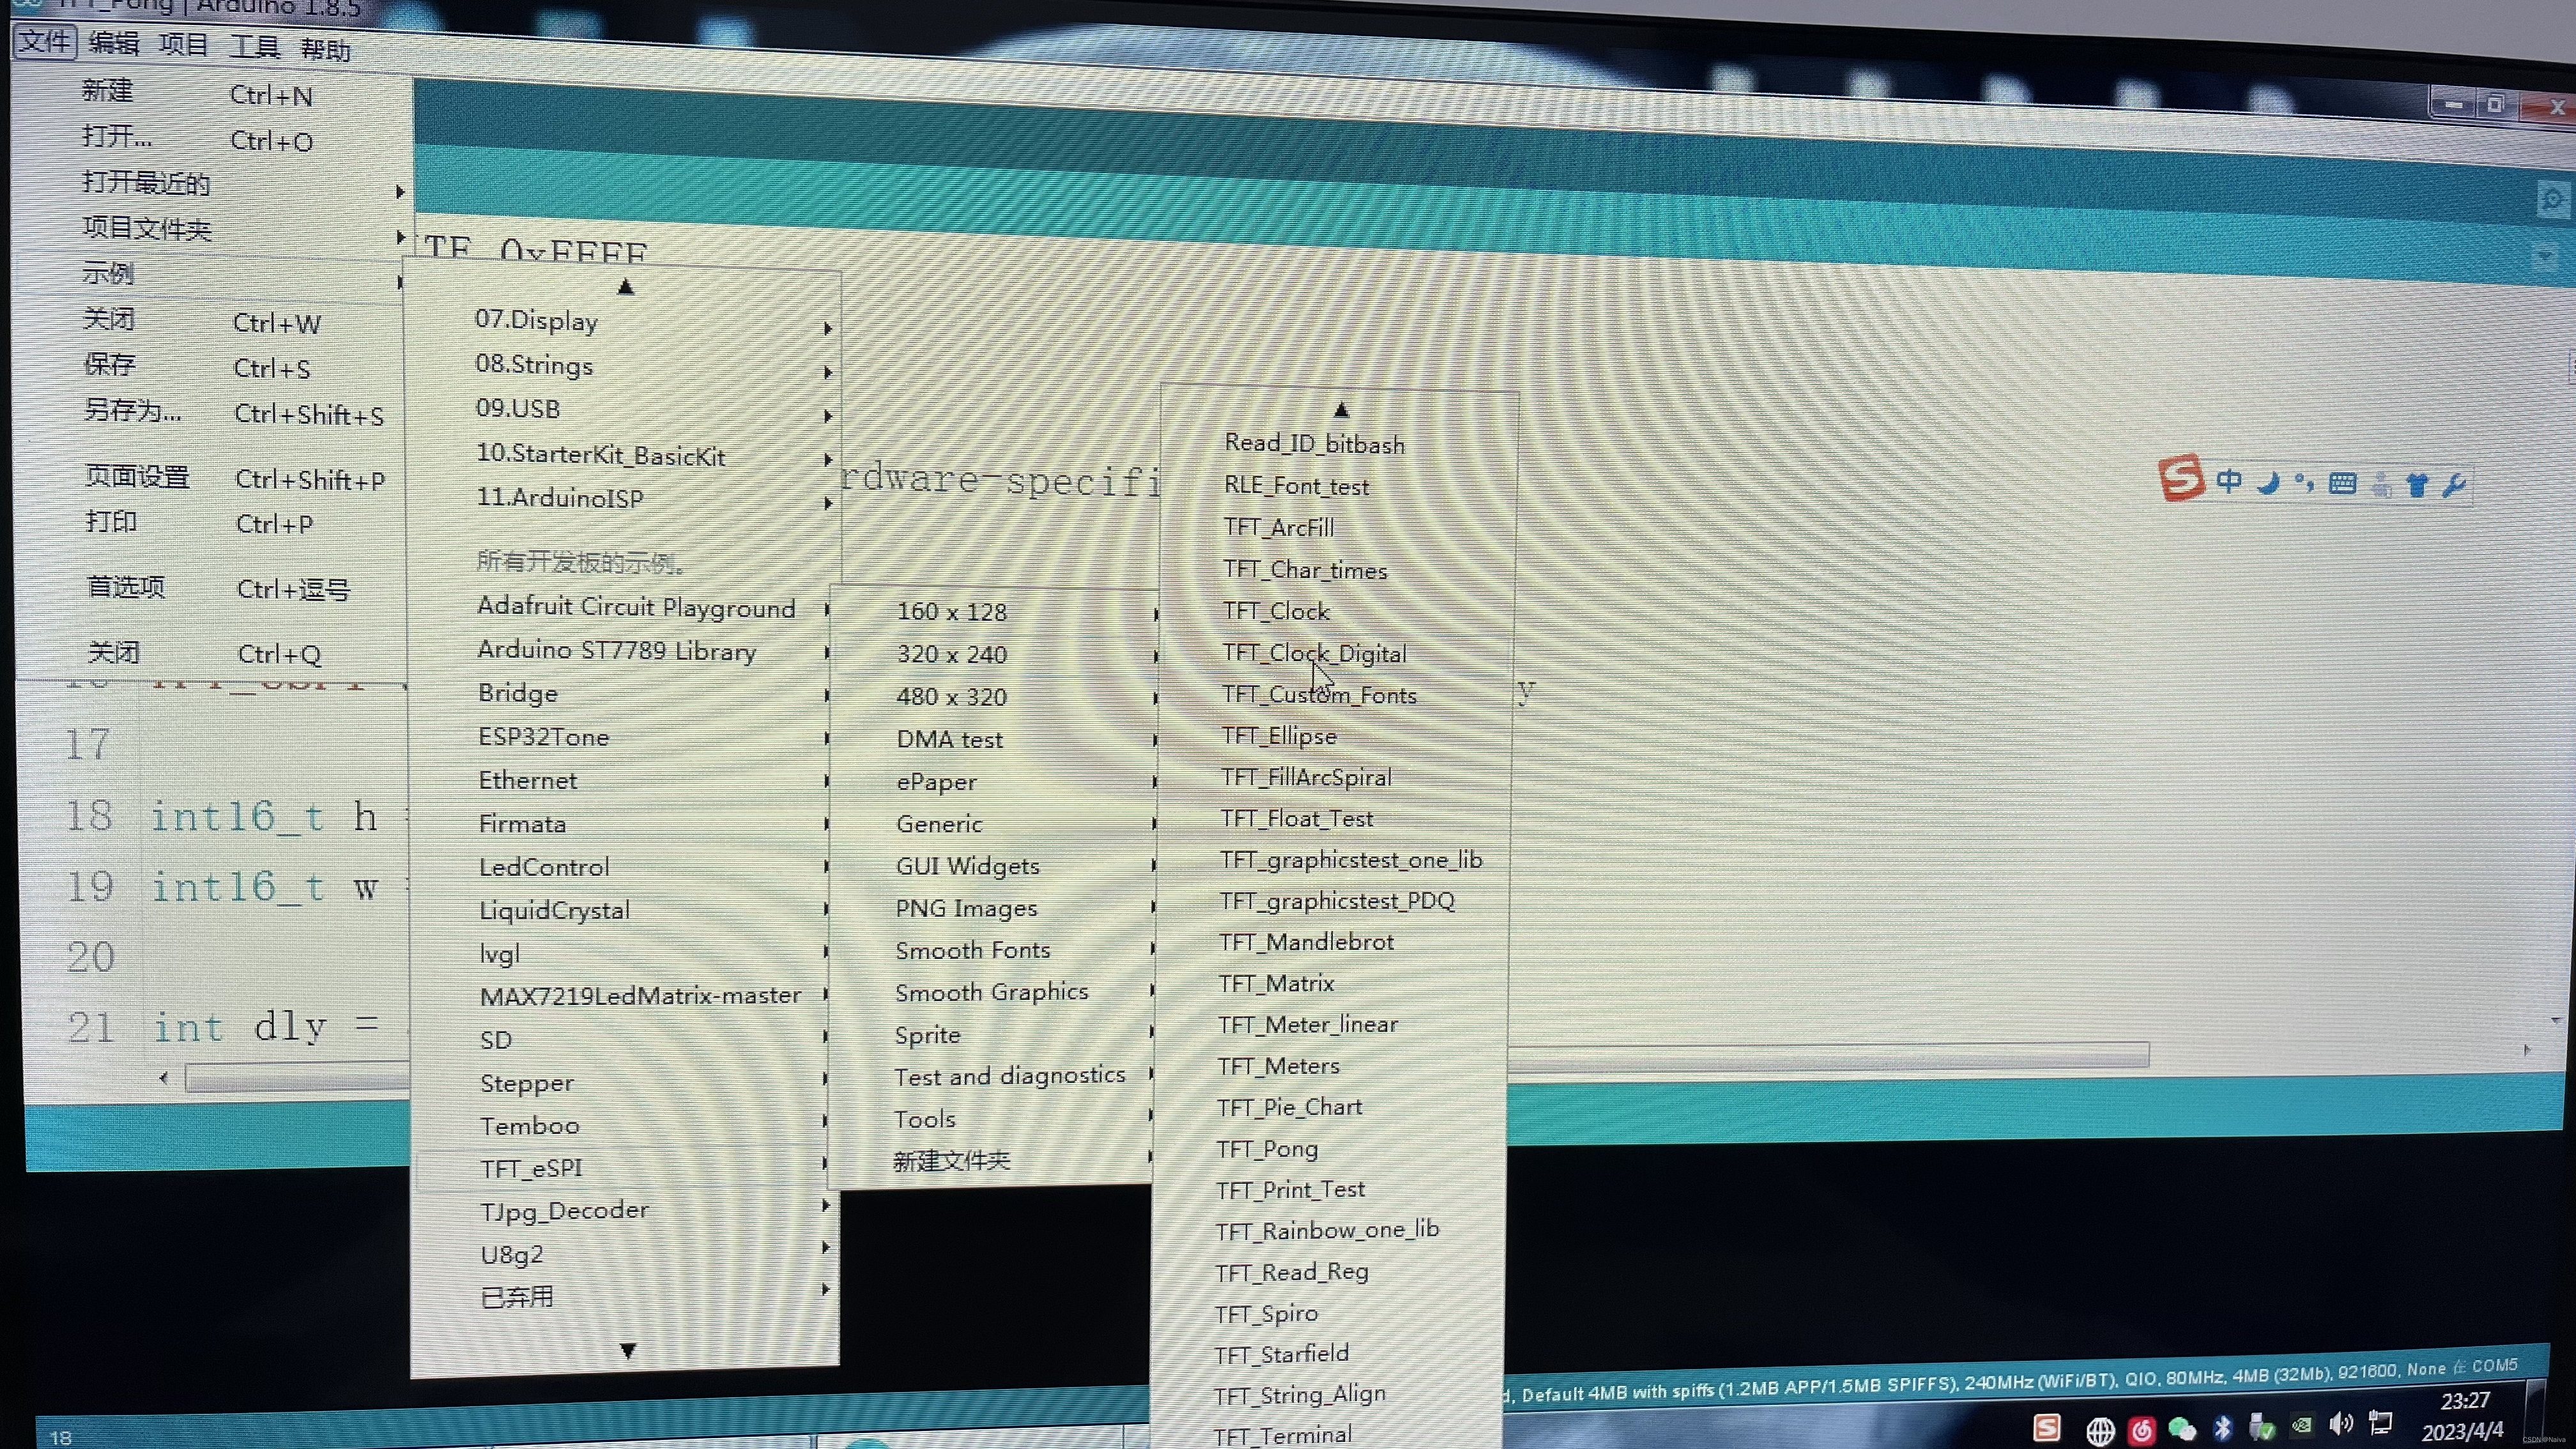
Task: Open the NVIDIA tray icon
Action: [x=2301, y=1425]
